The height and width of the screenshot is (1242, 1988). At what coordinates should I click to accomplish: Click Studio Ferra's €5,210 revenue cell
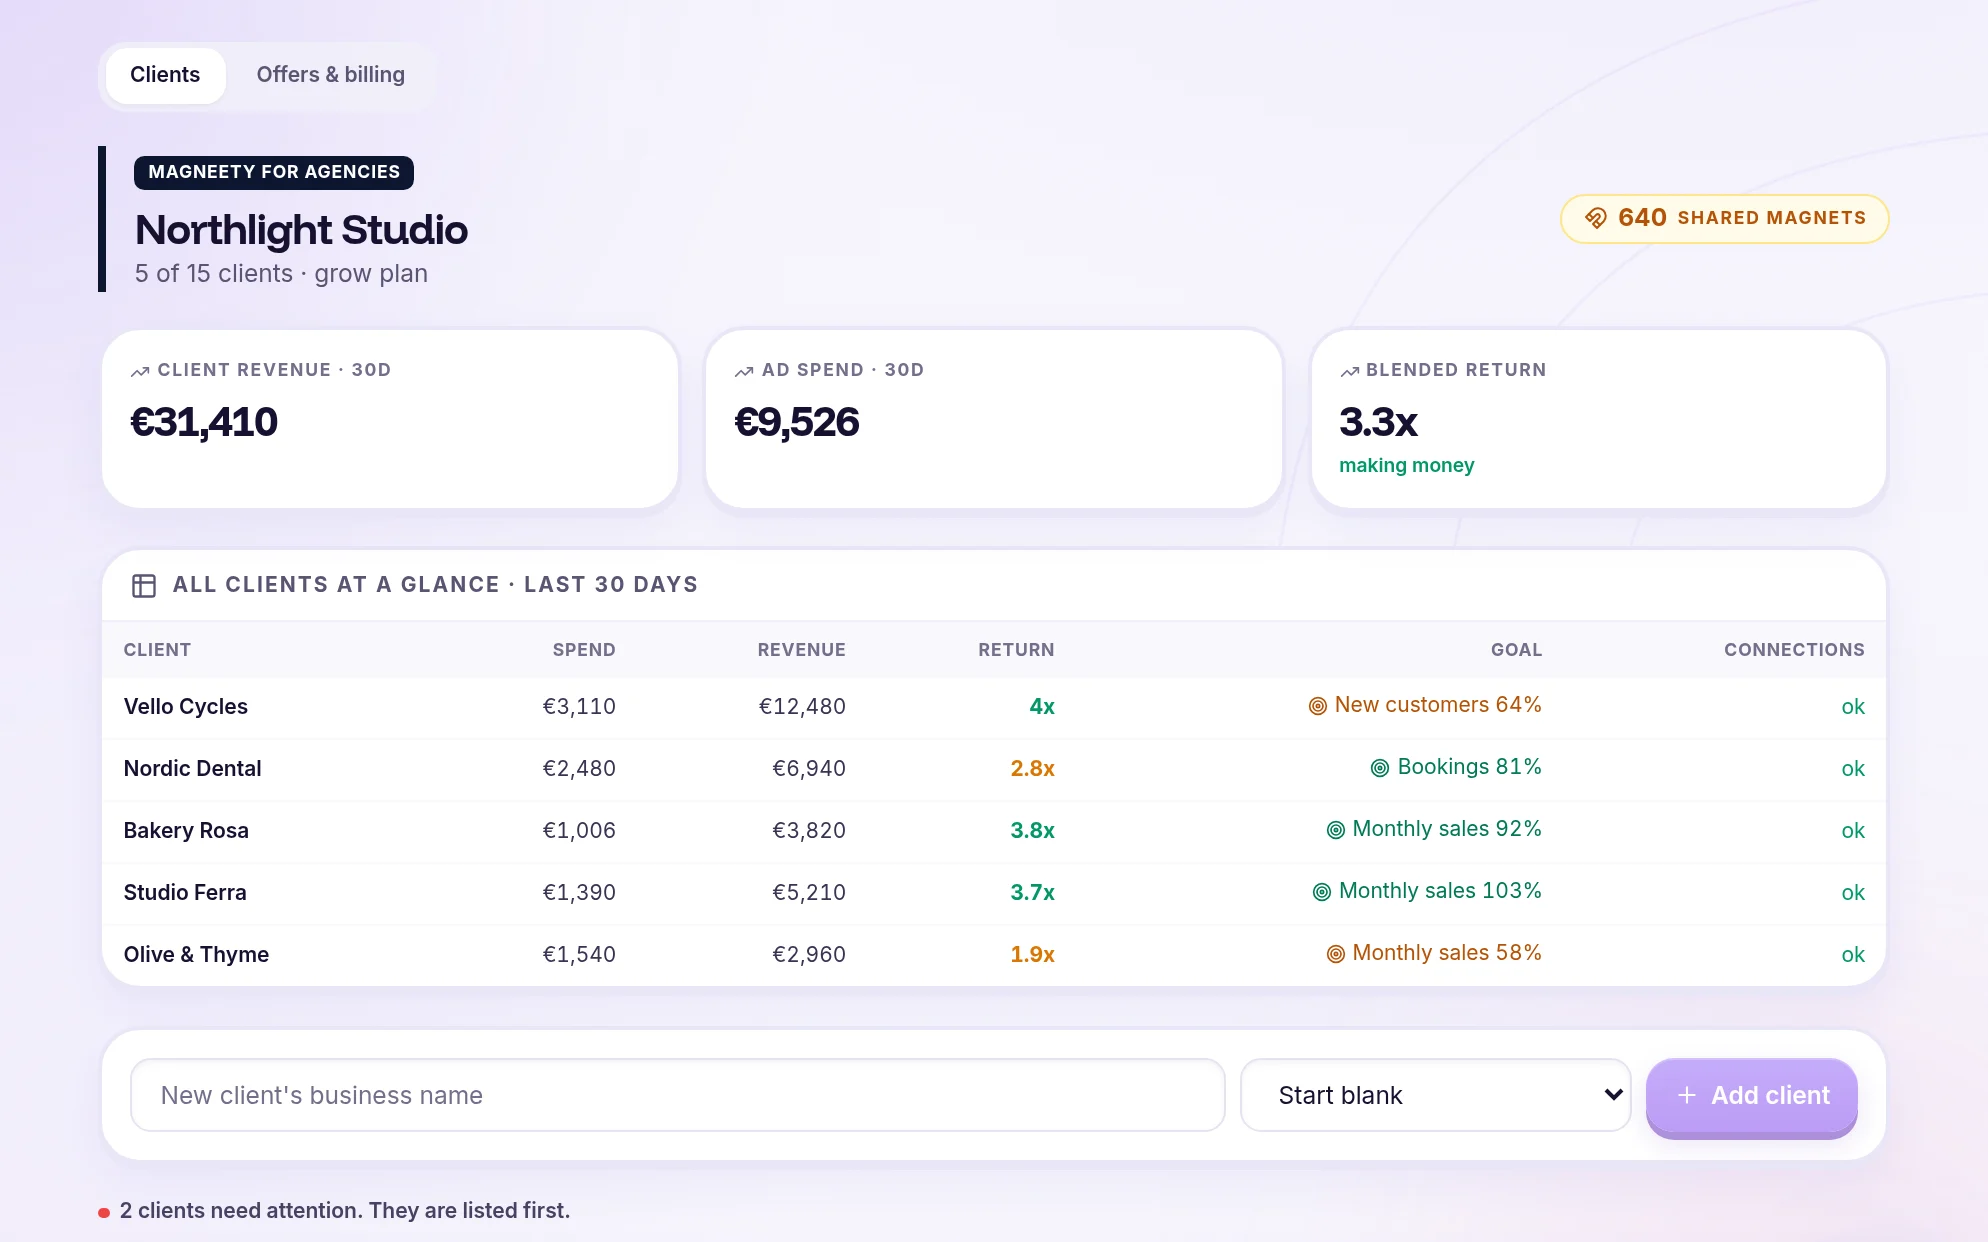point(809,893)
